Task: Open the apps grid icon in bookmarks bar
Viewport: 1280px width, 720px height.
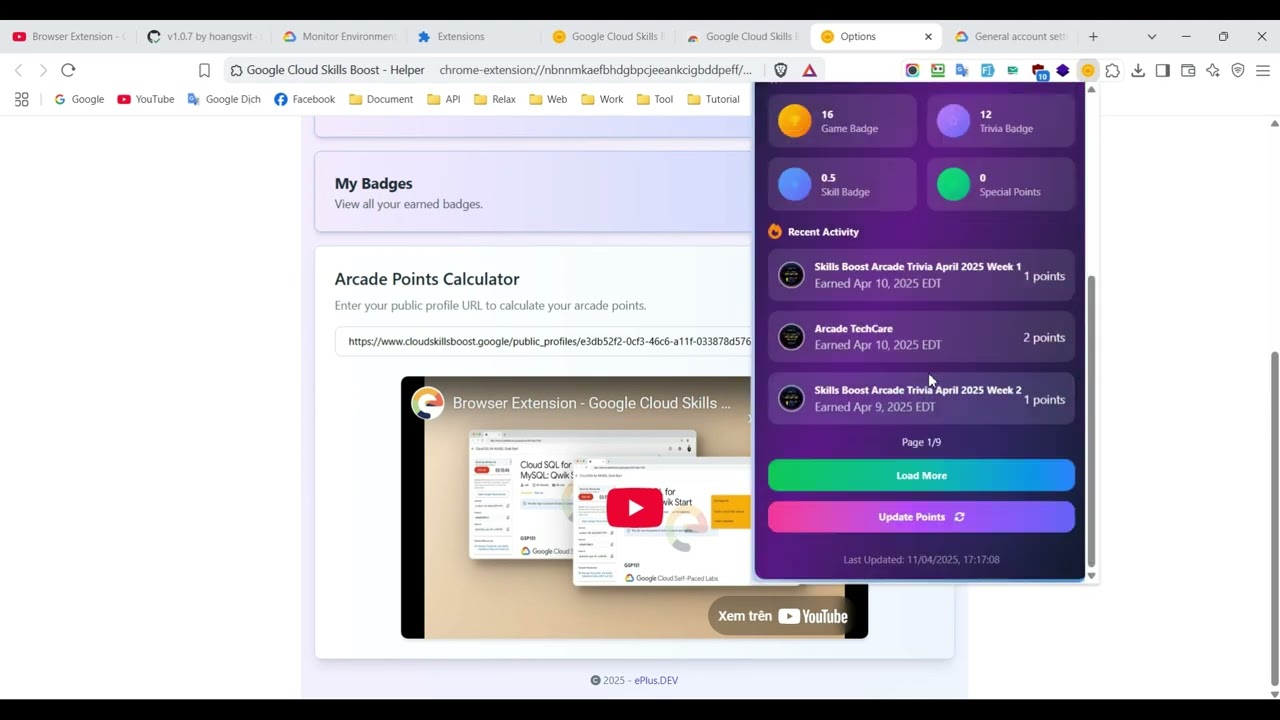Action: (x=22, y=99)
